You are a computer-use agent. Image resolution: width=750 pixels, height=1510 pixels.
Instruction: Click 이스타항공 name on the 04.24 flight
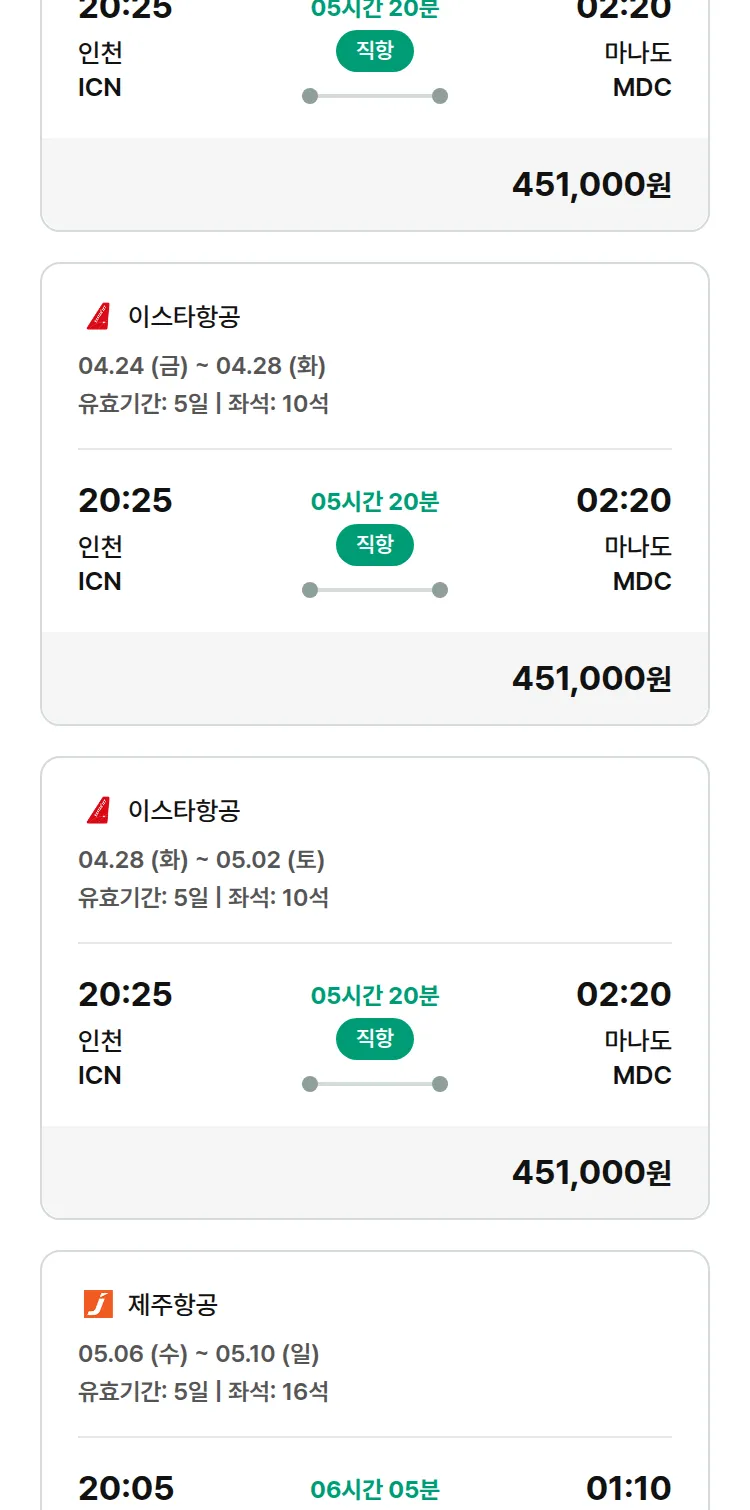pyautogui.click(x=184, y=316)
